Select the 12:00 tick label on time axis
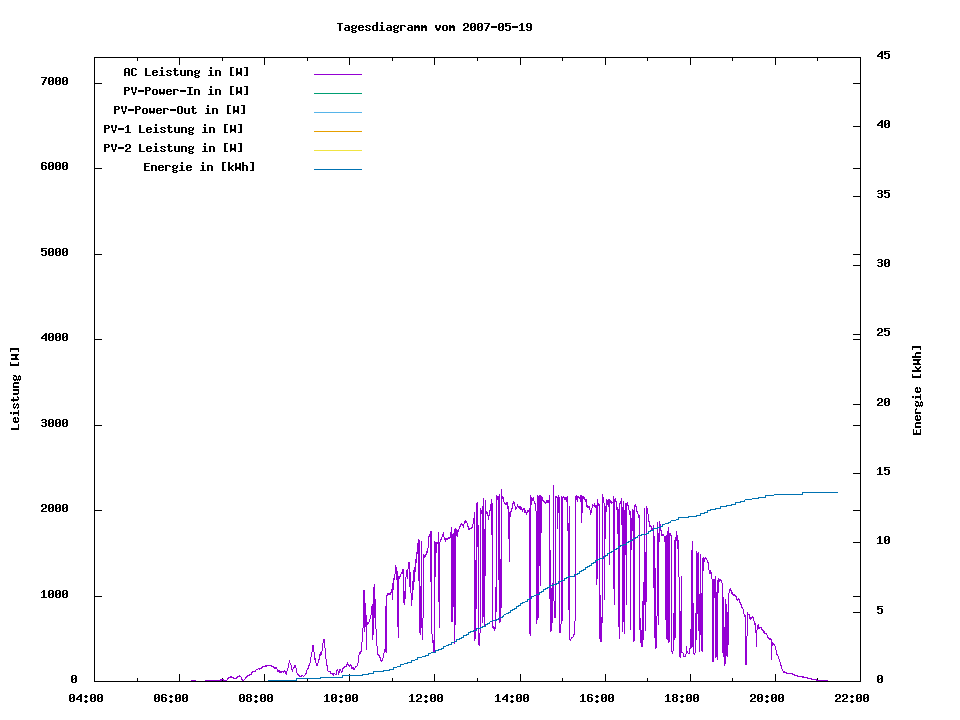Image resolution: width=960 pixels, height=720 pixels. click(x=427, y=698)
